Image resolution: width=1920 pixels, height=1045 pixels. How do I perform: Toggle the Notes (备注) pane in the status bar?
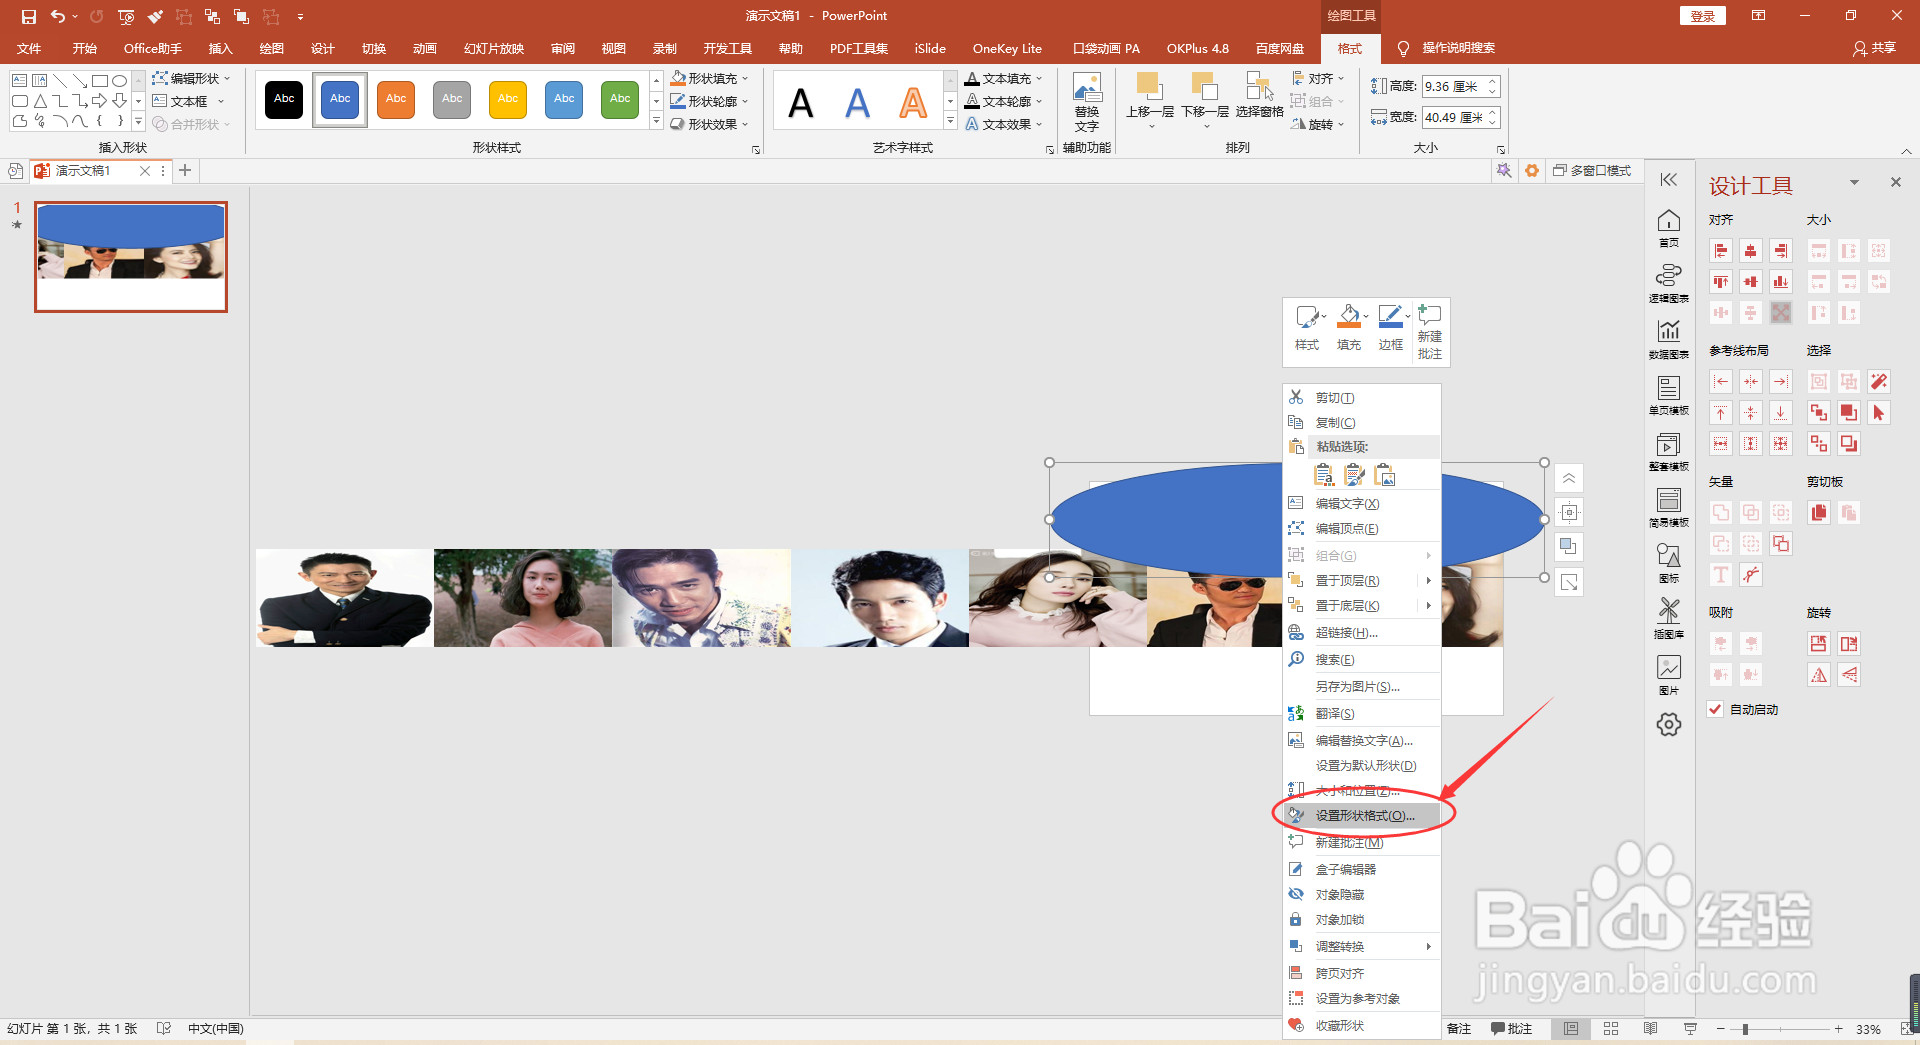click(1459, 1029)
